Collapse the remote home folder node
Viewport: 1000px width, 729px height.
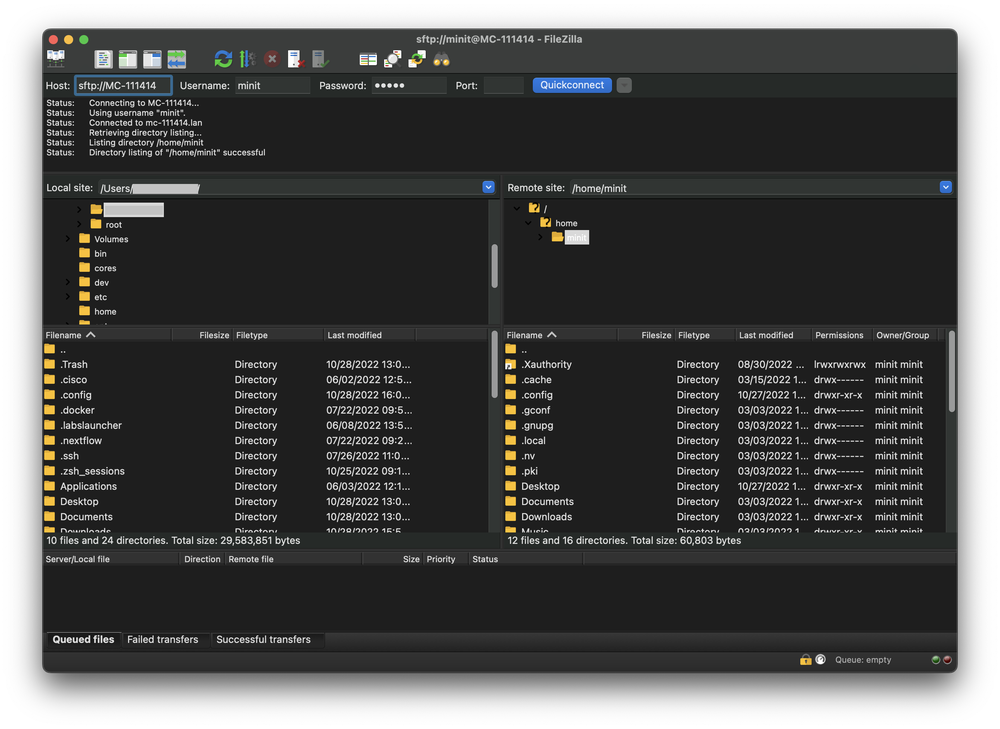528,223
